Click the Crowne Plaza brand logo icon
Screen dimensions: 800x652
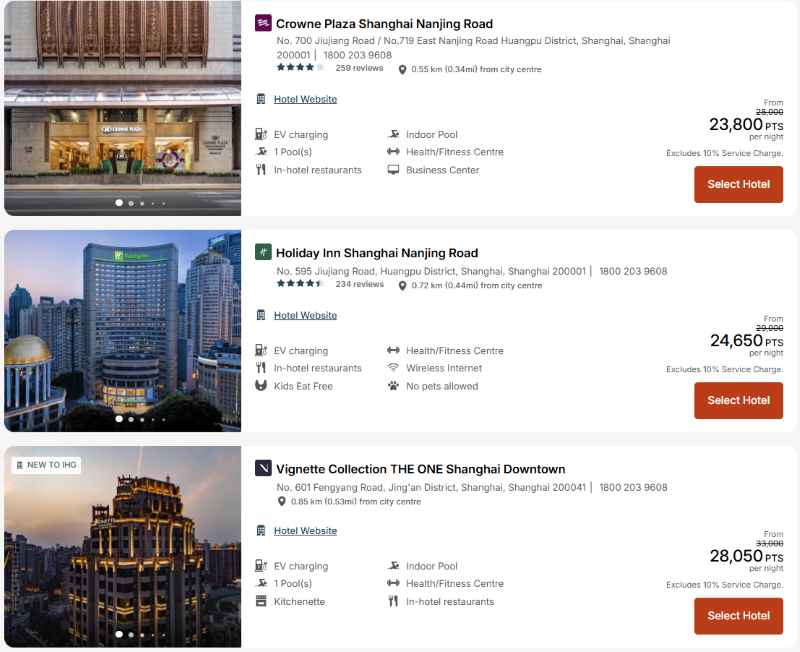point(263,23)
